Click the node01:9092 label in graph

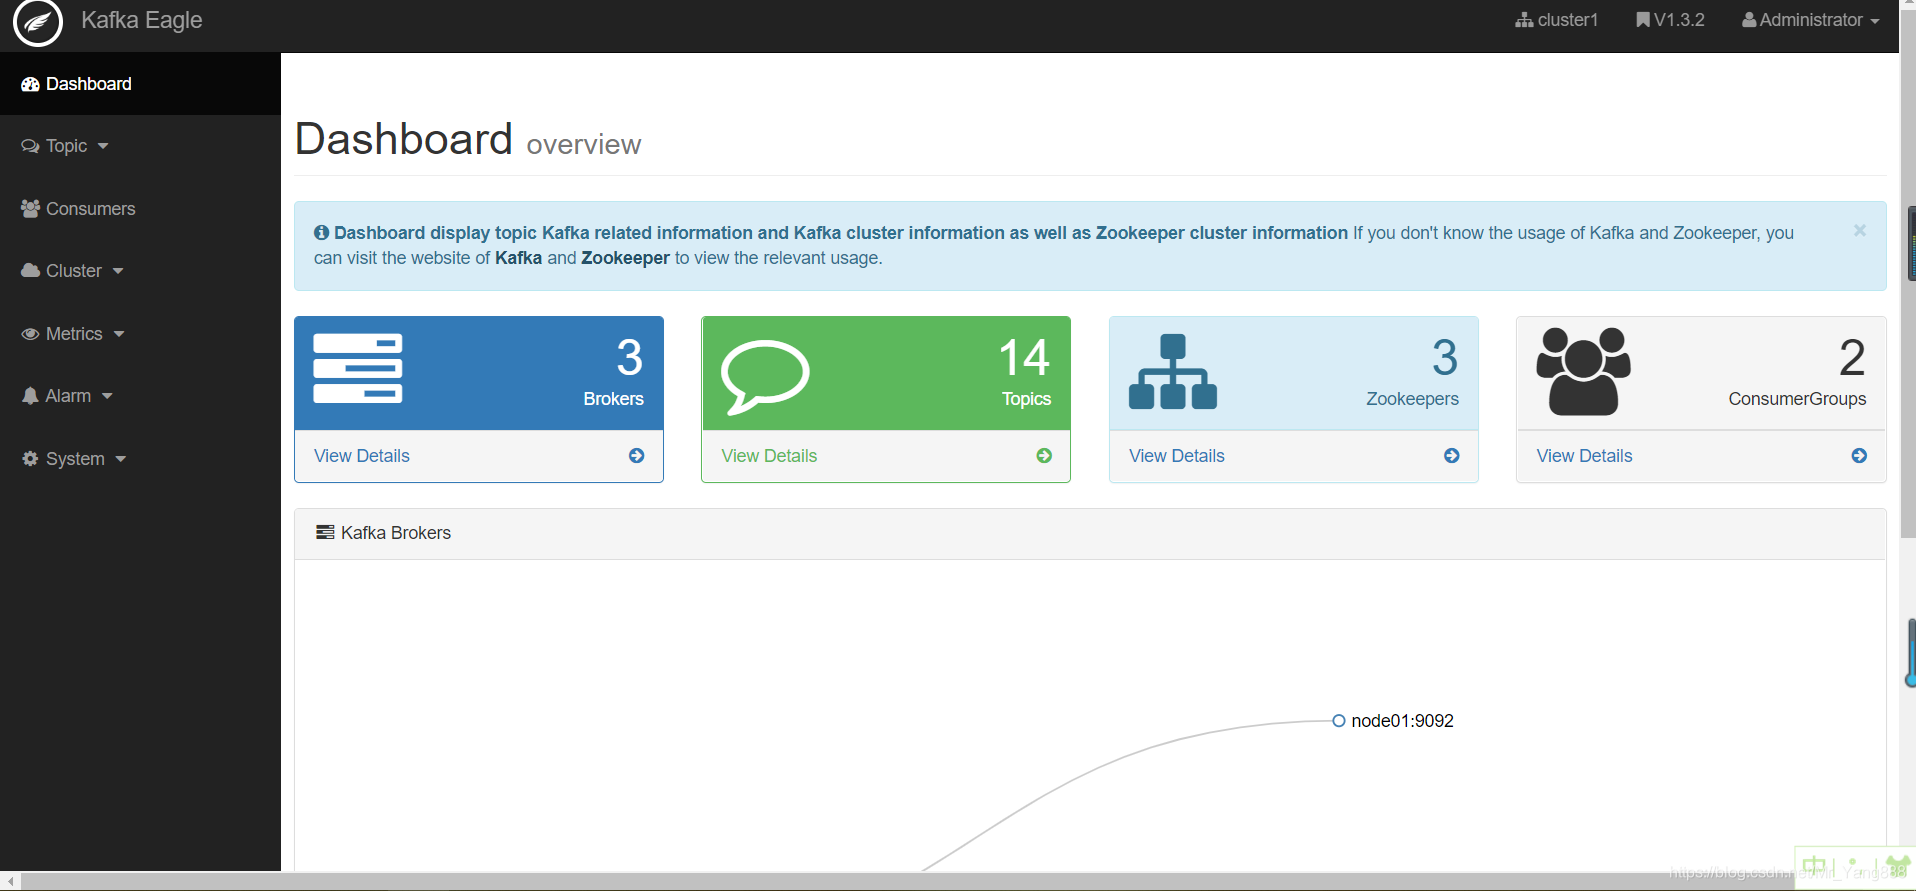[1402, 721]
